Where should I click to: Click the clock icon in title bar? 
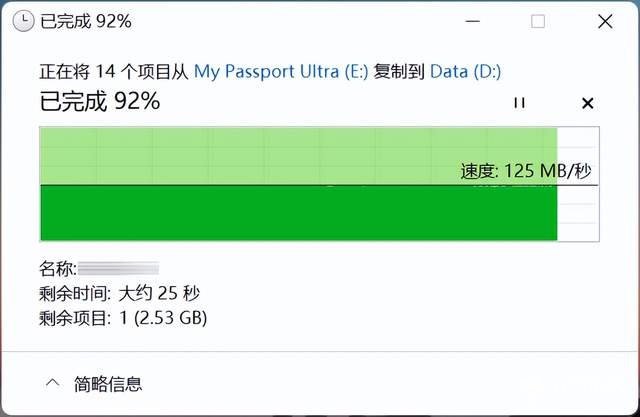(23, 21)
